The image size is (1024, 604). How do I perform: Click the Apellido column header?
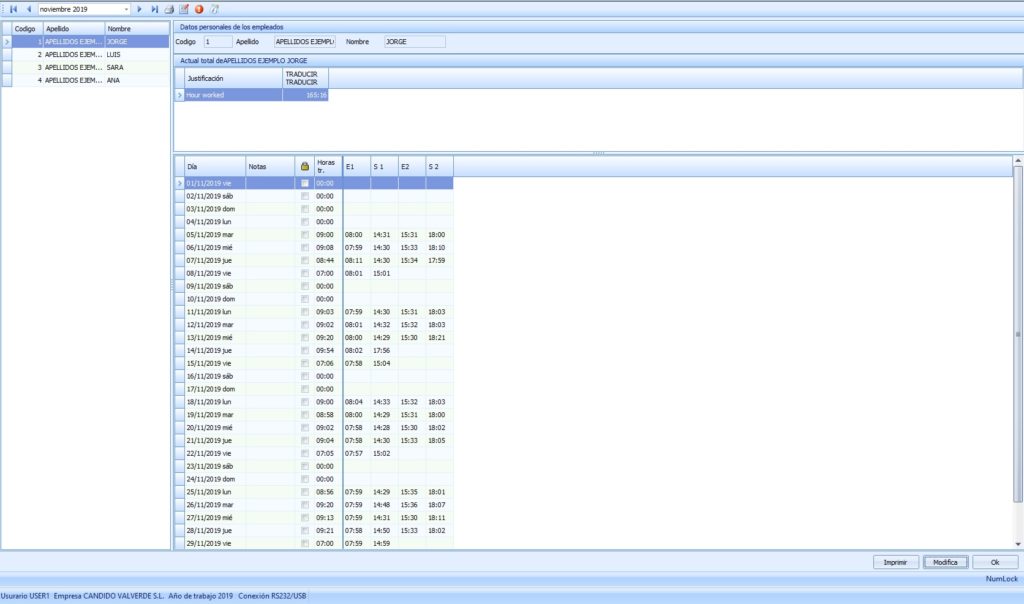pos(73,29)
